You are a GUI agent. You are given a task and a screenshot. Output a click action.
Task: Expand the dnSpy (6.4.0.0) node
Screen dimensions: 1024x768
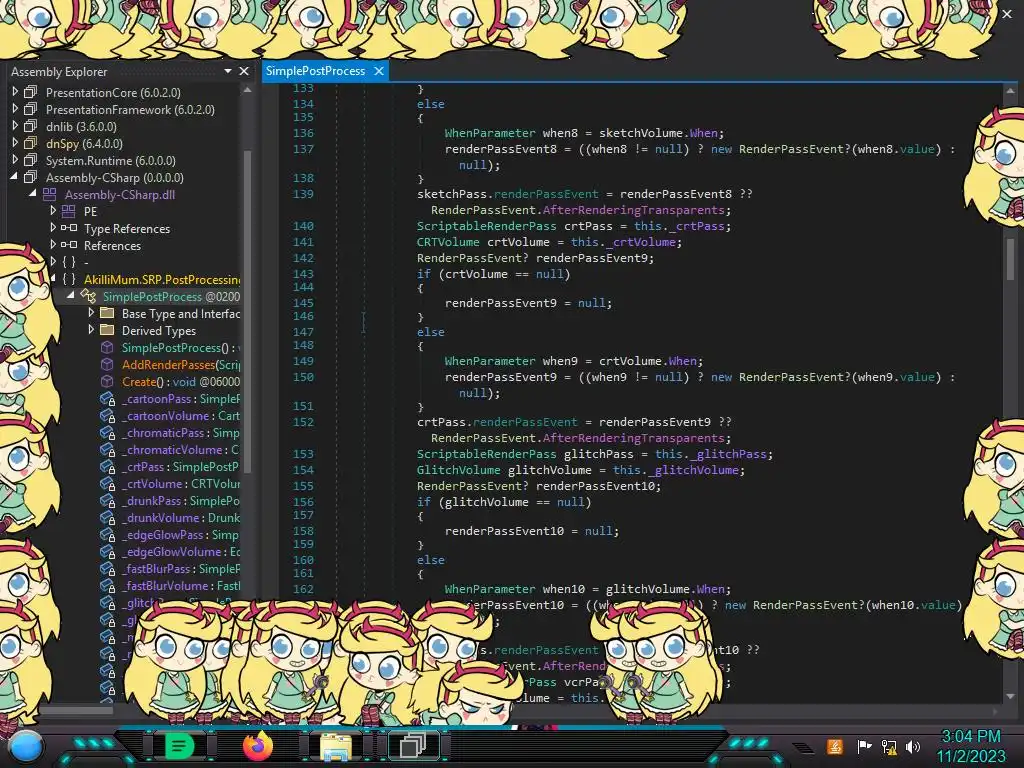[15, 143]
